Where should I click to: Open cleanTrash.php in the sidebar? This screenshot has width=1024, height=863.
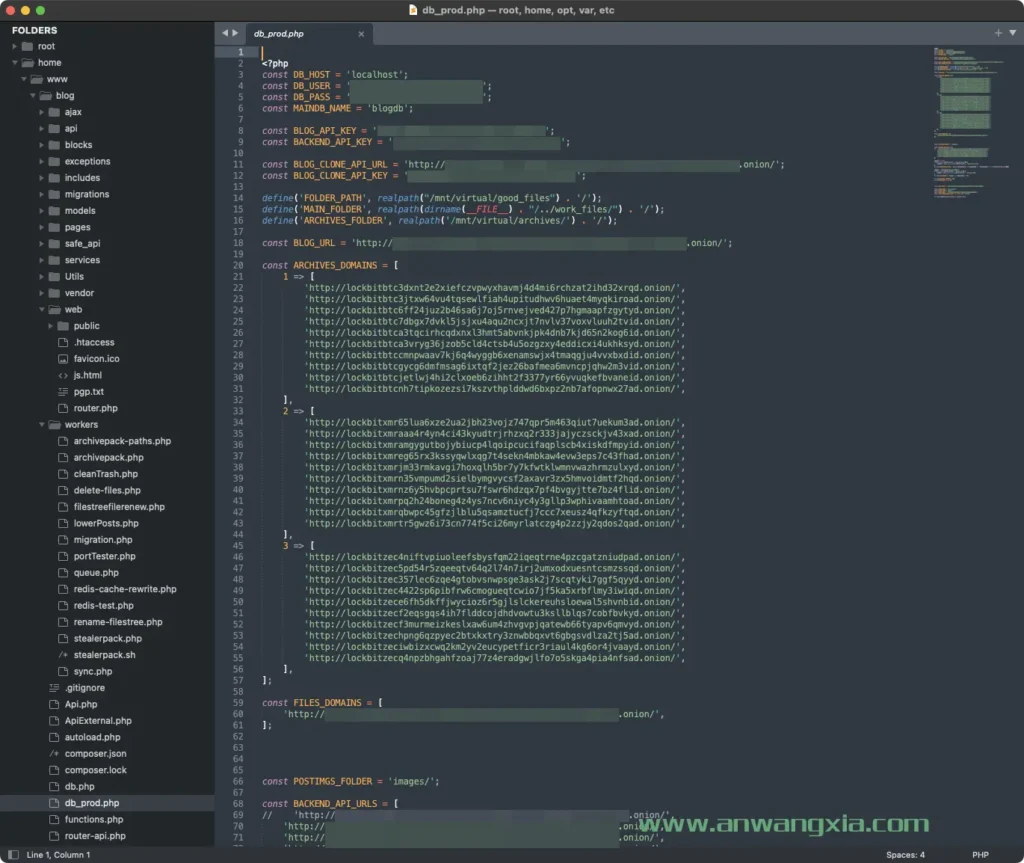point(106,474)
